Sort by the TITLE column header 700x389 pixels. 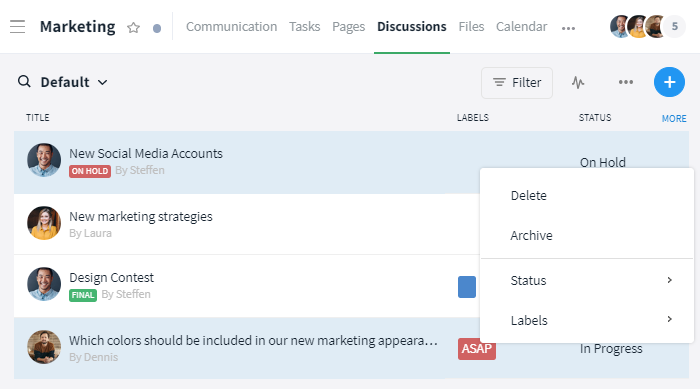[38, 118]
